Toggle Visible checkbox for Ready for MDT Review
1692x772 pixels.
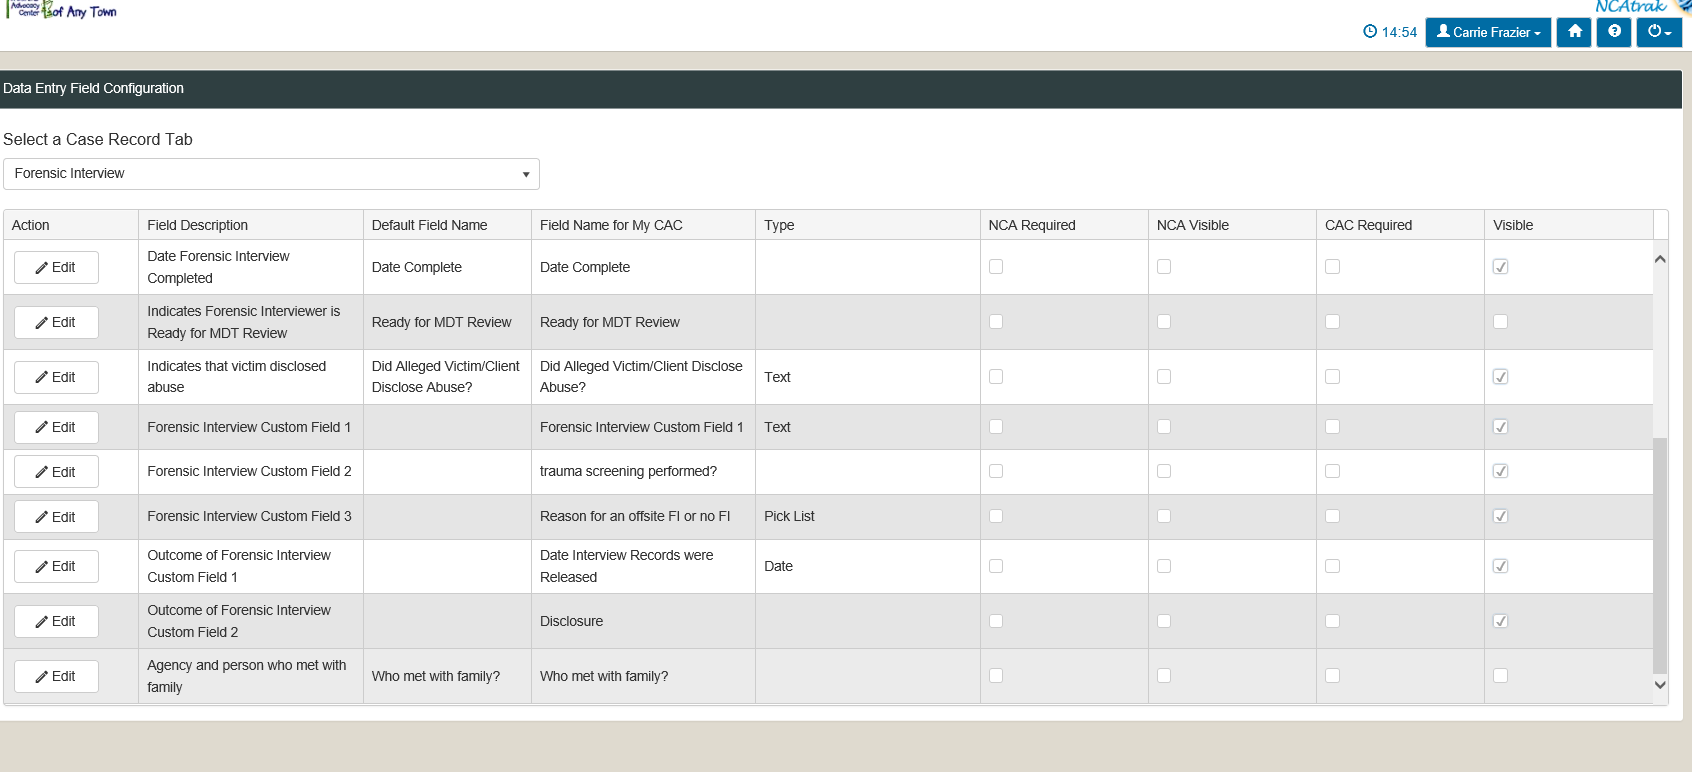tap(1500, 322)
